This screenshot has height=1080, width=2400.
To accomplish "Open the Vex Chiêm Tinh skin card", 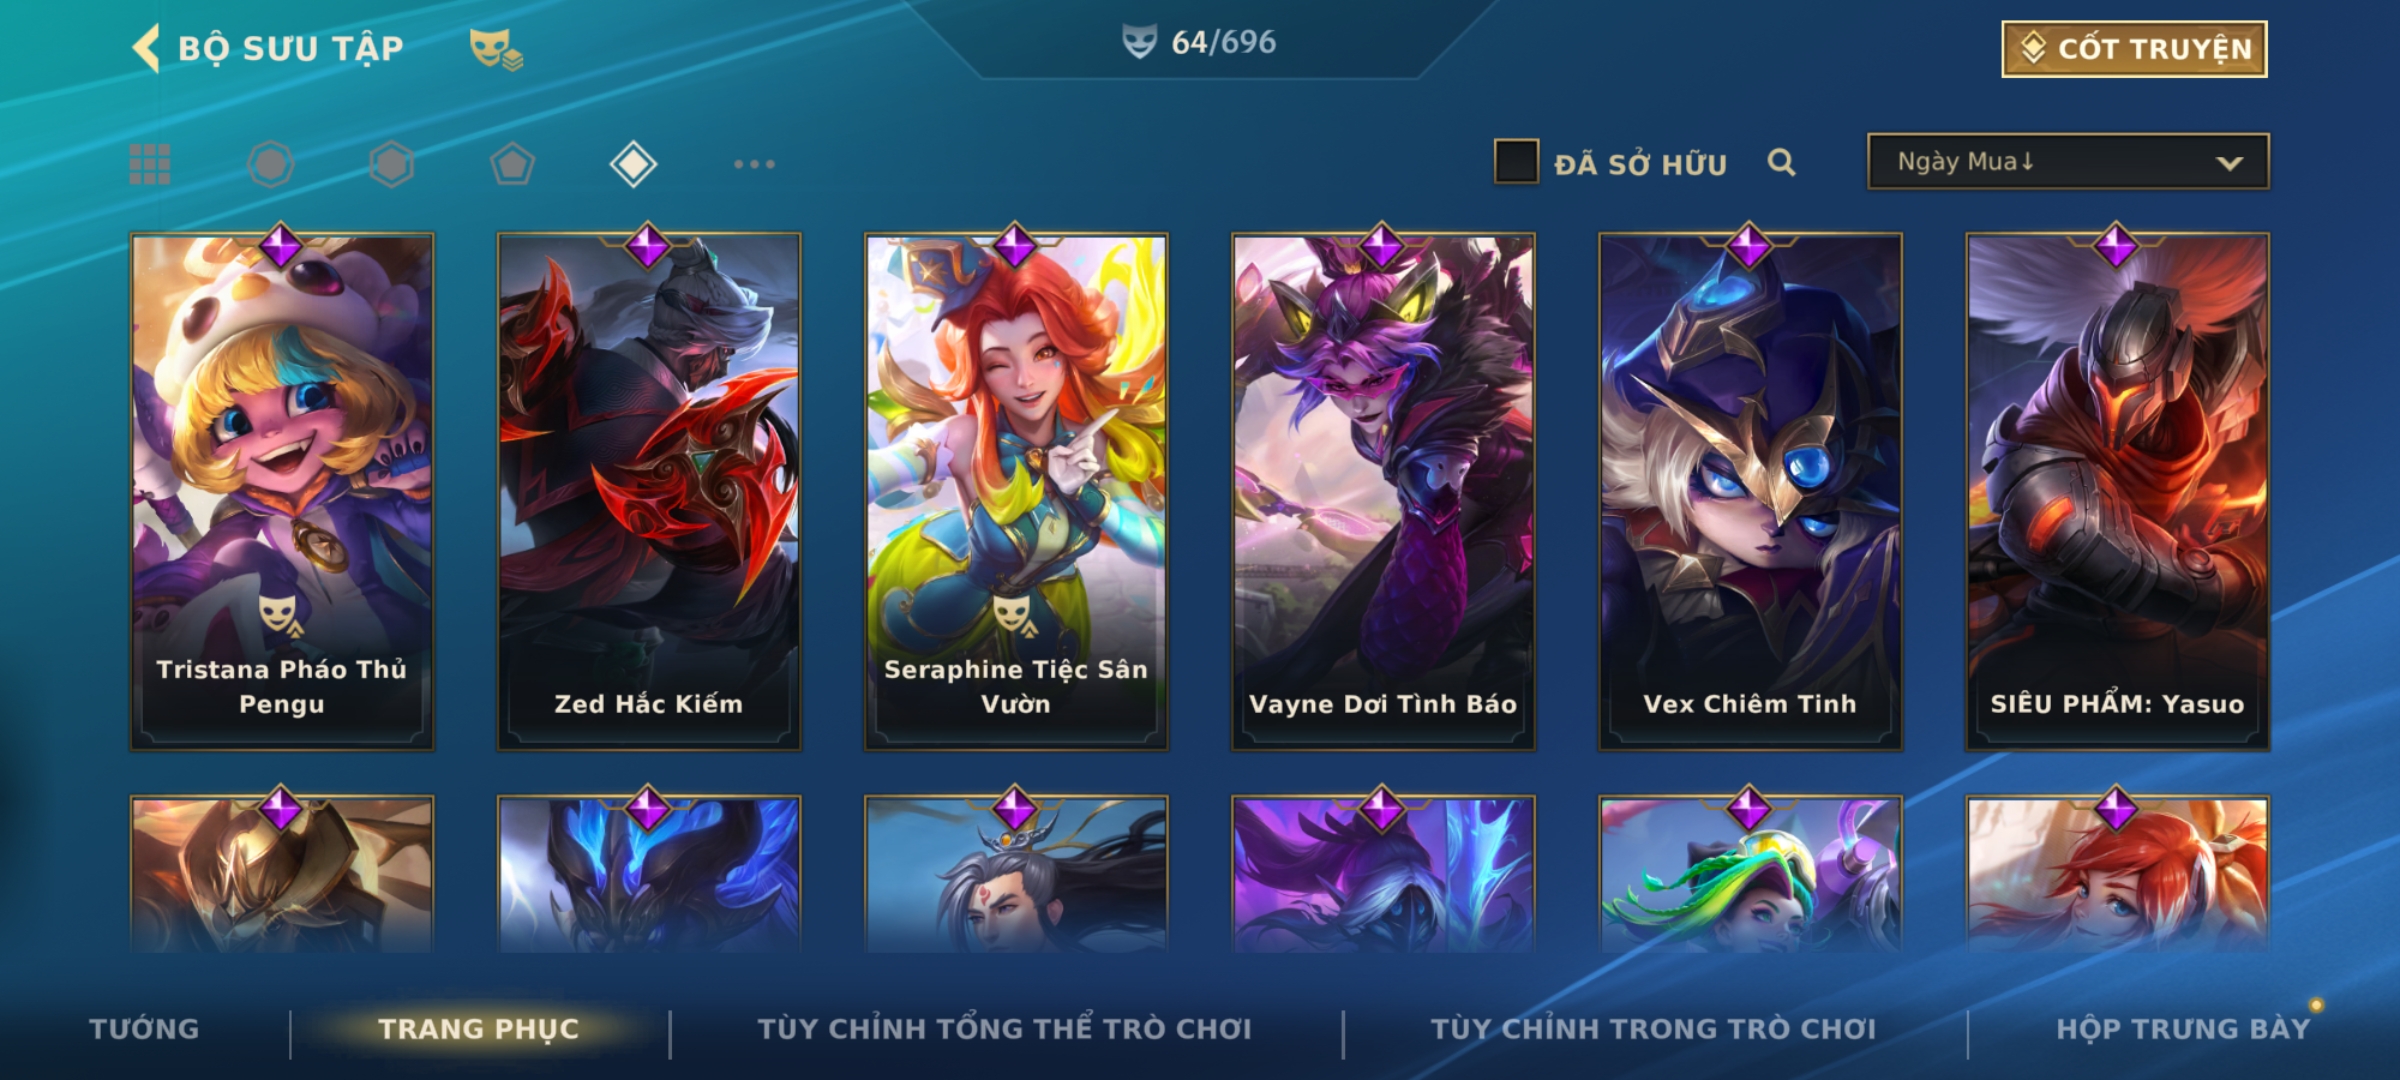I will (1750, 491).
